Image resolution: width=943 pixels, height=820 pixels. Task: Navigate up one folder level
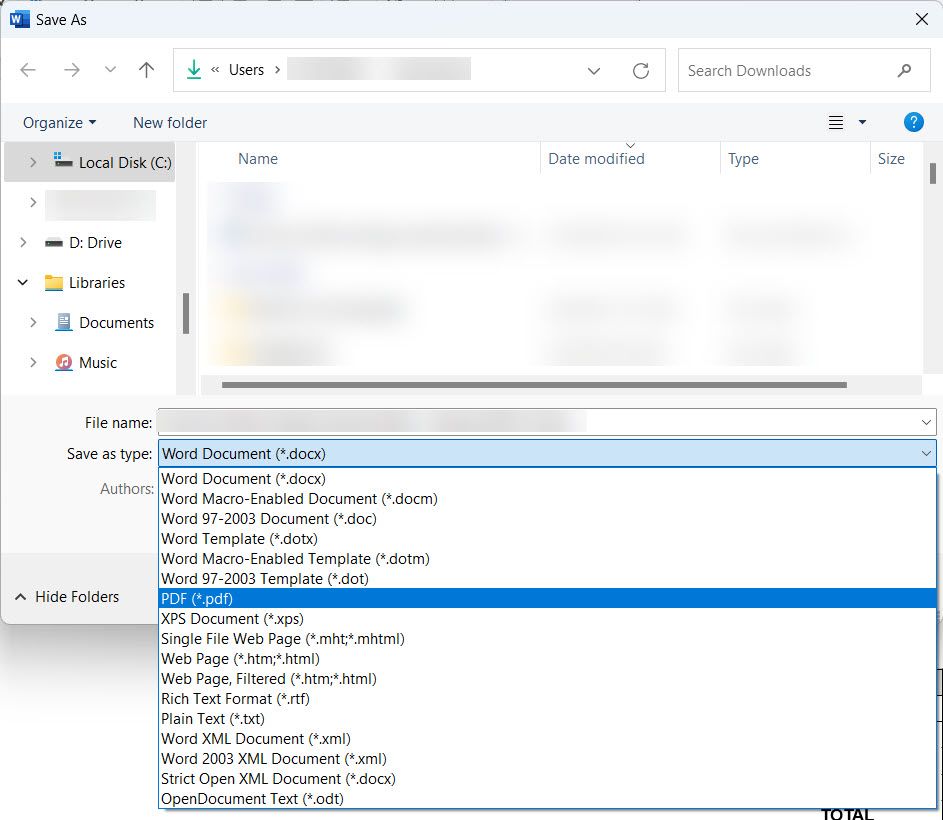[x=146, y=70]
